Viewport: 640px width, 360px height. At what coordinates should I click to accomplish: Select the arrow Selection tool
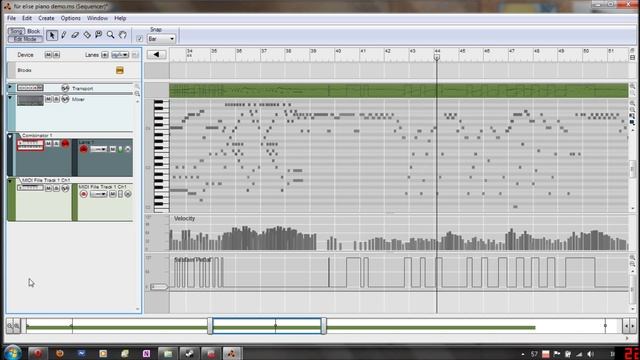pos(52,36)
